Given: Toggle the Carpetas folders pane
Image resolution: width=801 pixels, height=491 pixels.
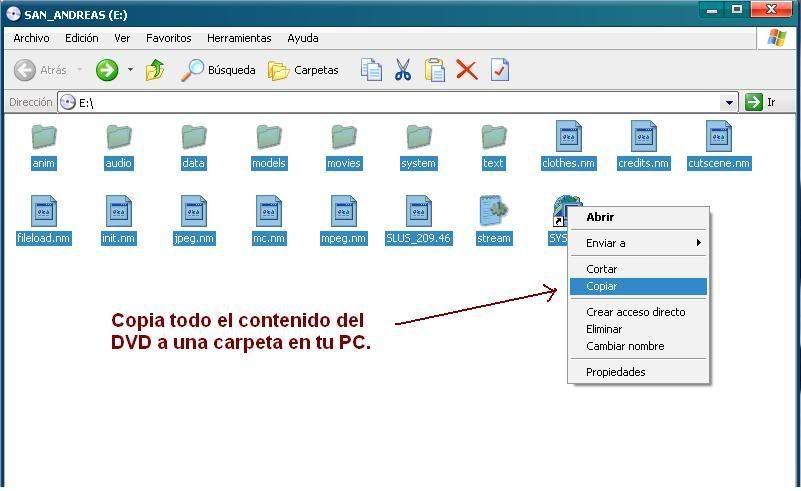Looking at the screenshot, I should [303, 71].
